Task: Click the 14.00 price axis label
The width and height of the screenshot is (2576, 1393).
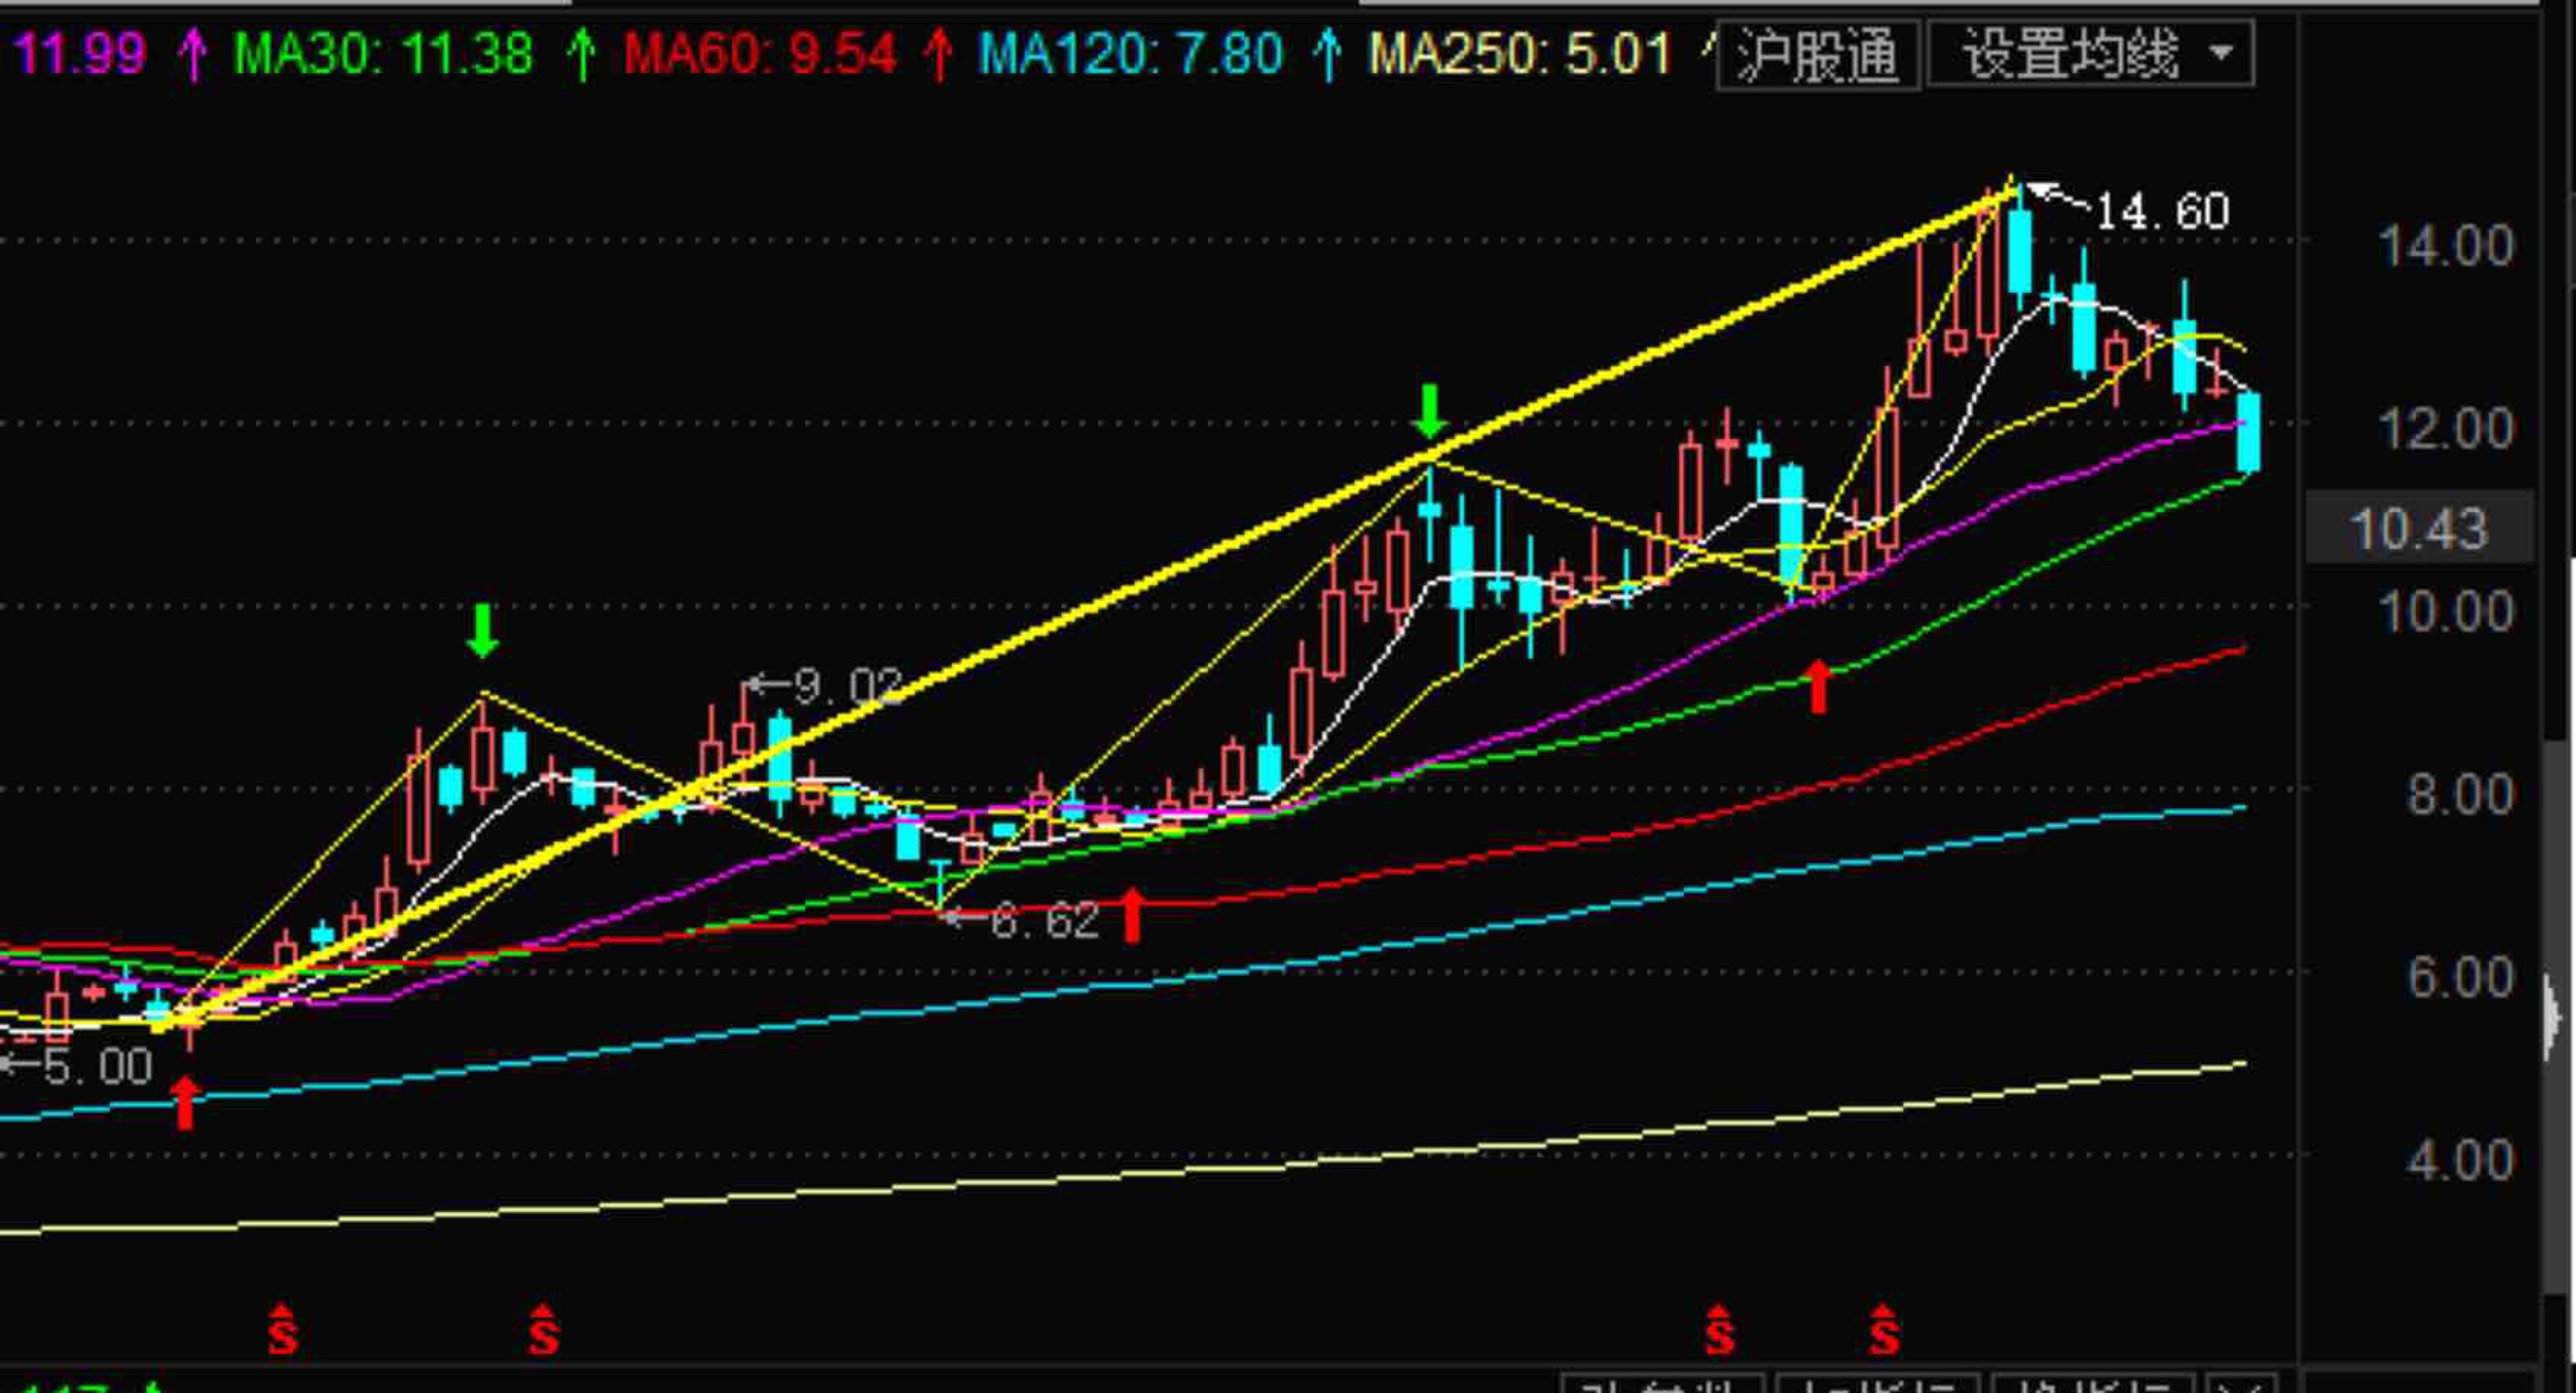Action: [x=2446, y=245]
